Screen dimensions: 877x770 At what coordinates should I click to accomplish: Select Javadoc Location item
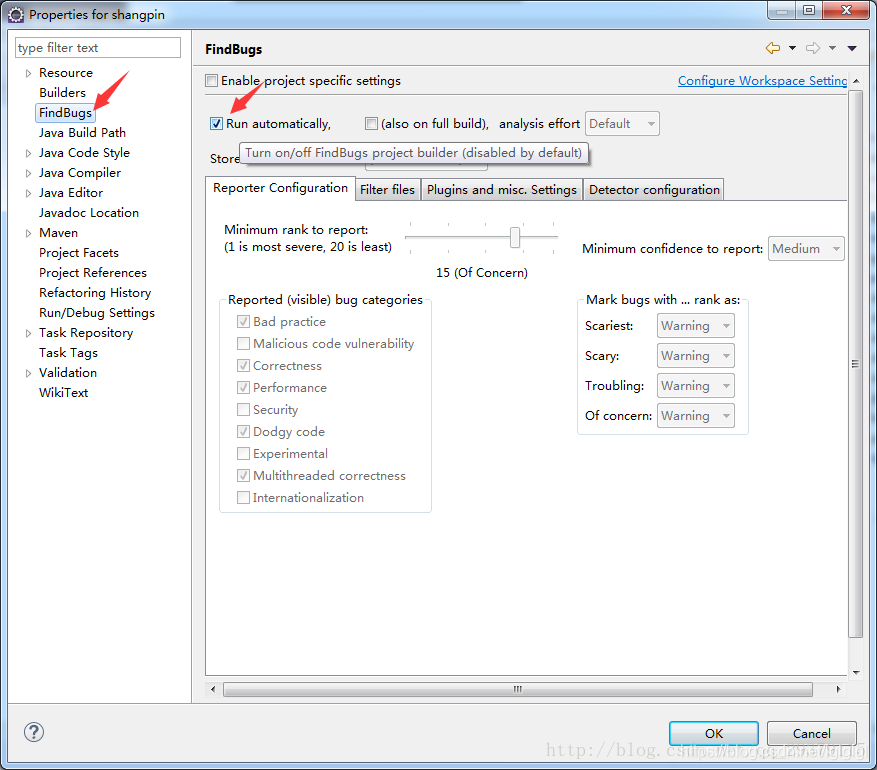88,213
